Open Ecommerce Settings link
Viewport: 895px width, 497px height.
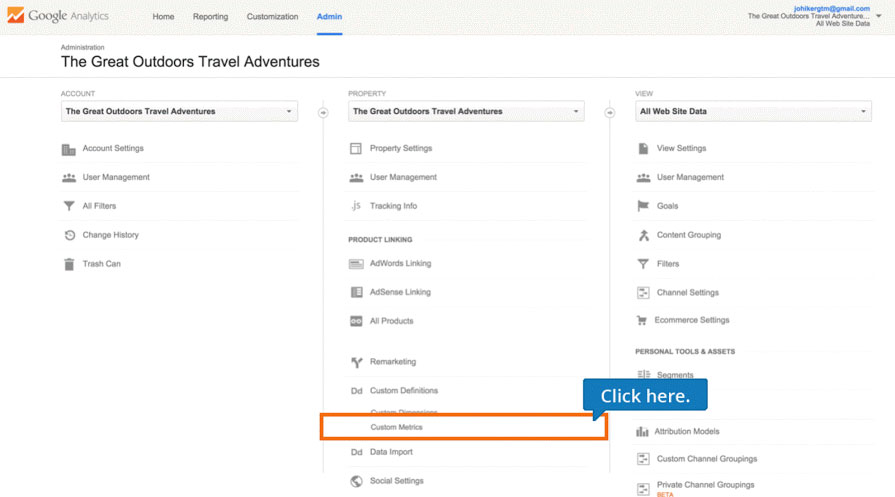(x=692, y=320)
